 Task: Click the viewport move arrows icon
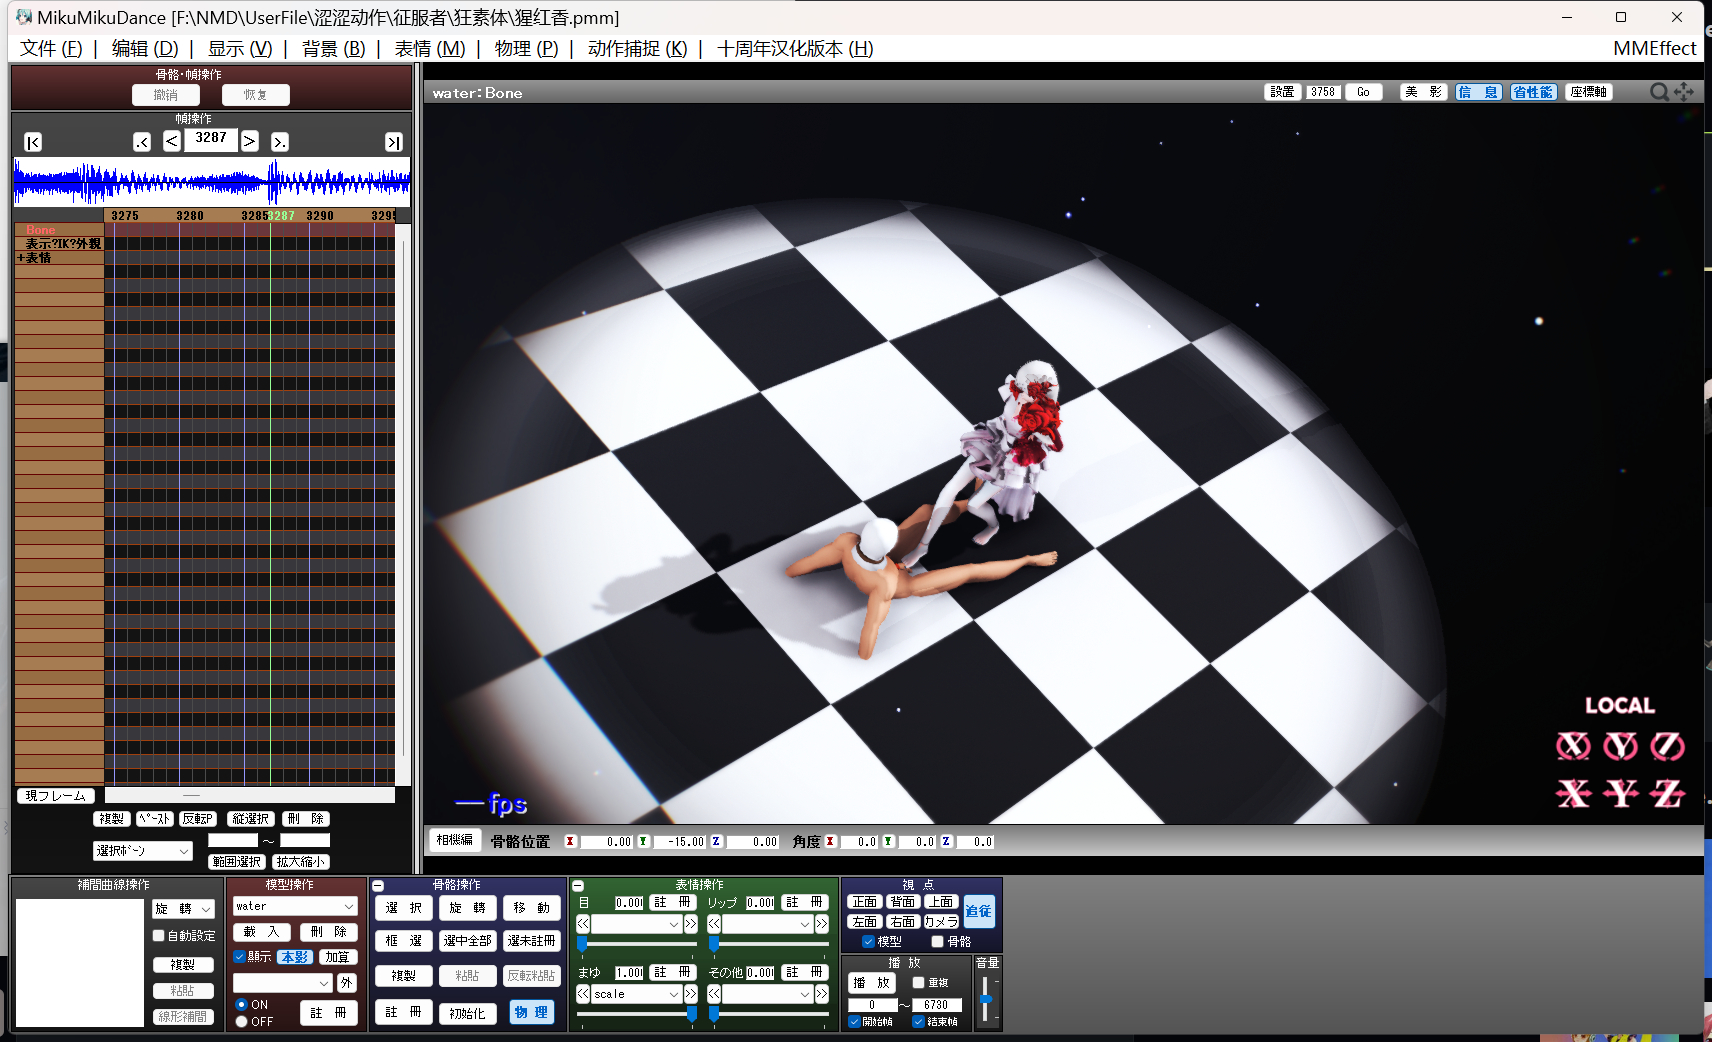(1684, 92)
